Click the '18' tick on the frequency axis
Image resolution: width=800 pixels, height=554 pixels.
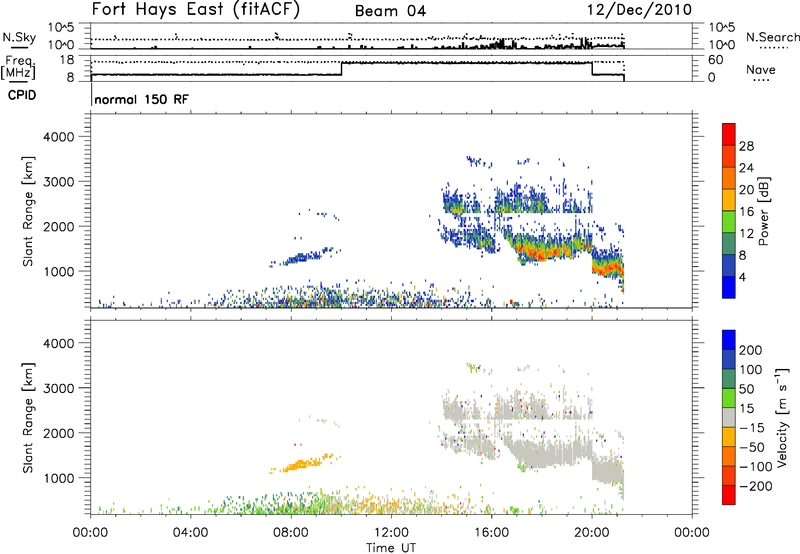point(67,60)
